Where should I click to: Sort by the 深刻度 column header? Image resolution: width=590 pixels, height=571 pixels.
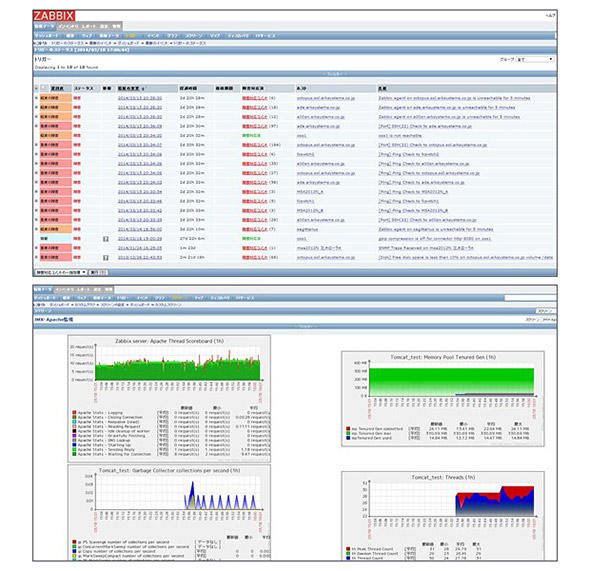pyautogui.click(x=57, y=88)
